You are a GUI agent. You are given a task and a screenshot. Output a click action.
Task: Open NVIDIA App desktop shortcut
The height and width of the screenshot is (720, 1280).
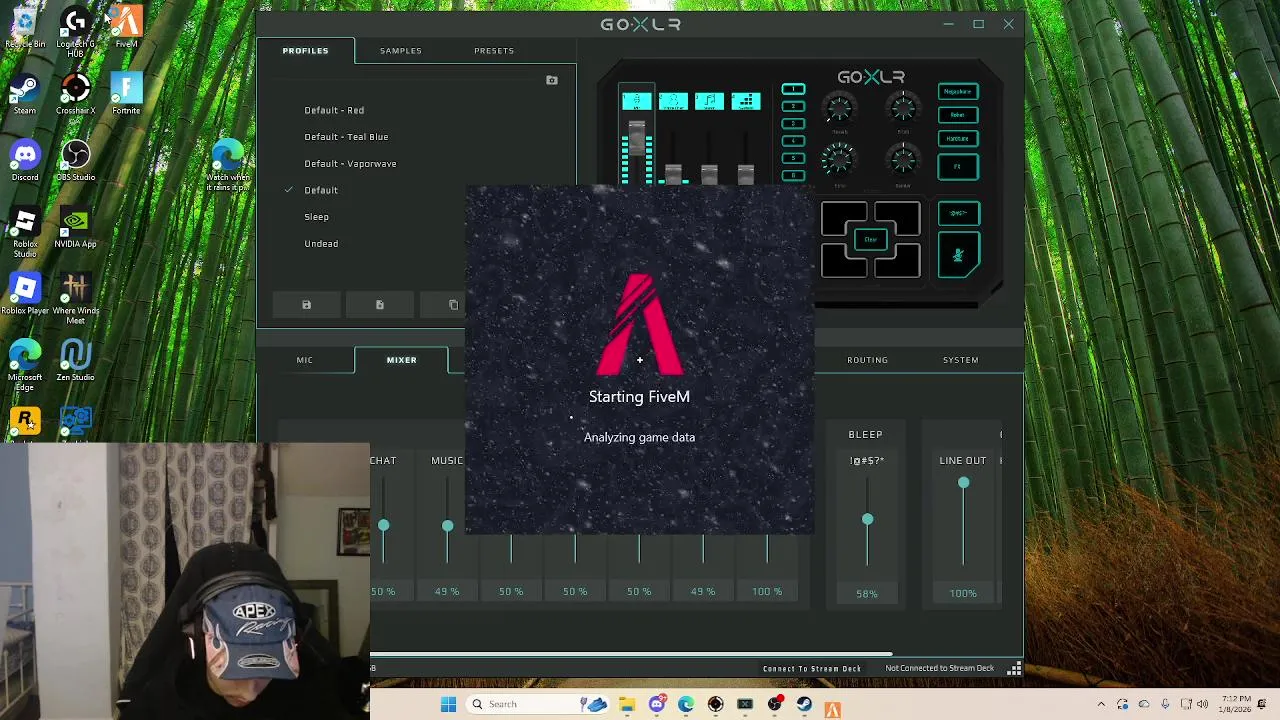[x=75, y=228]
